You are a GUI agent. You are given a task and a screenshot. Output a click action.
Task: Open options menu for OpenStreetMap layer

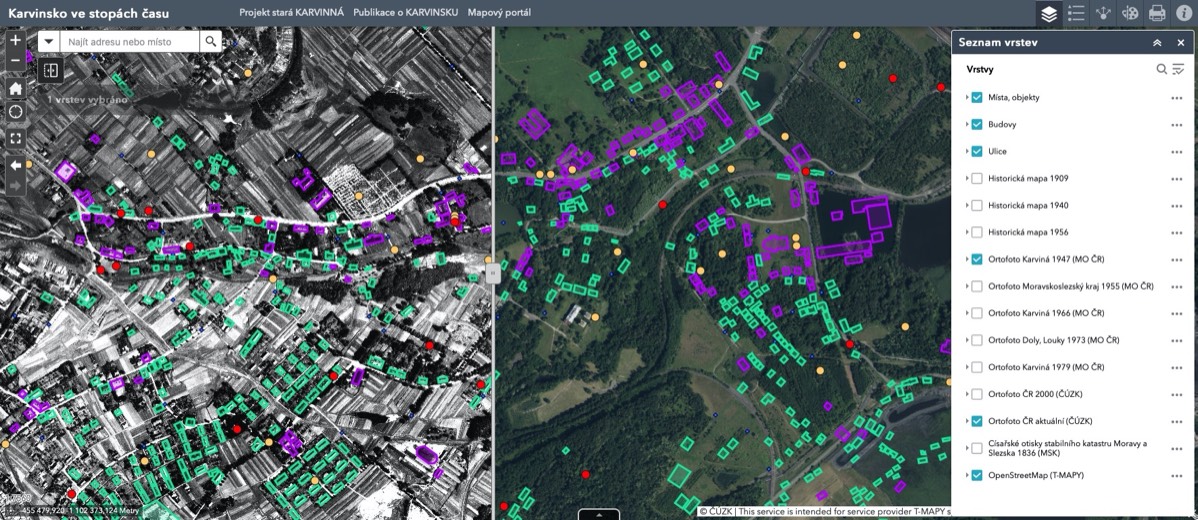1176,475
